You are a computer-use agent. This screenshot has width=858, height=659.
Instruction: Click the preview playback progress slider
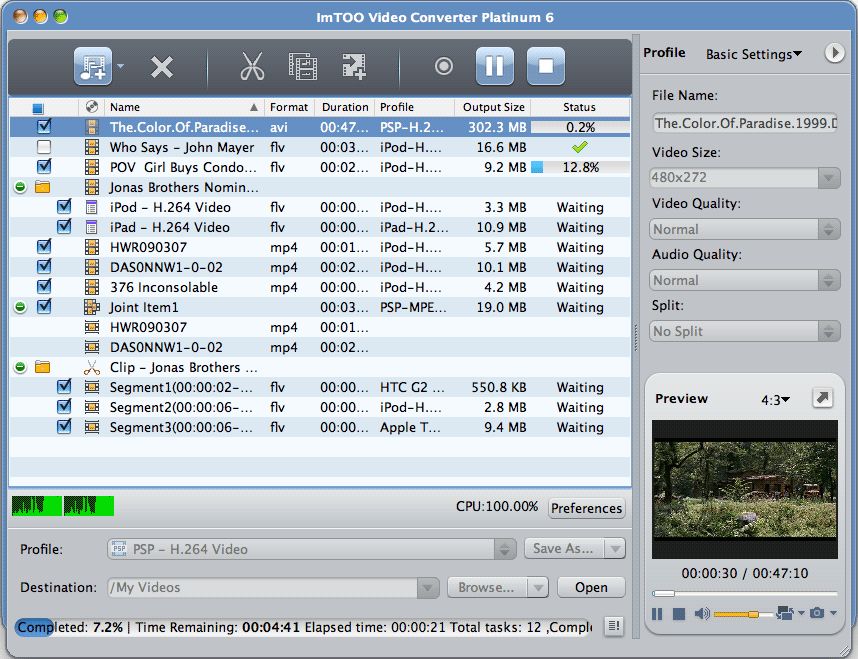pos(745,593)
